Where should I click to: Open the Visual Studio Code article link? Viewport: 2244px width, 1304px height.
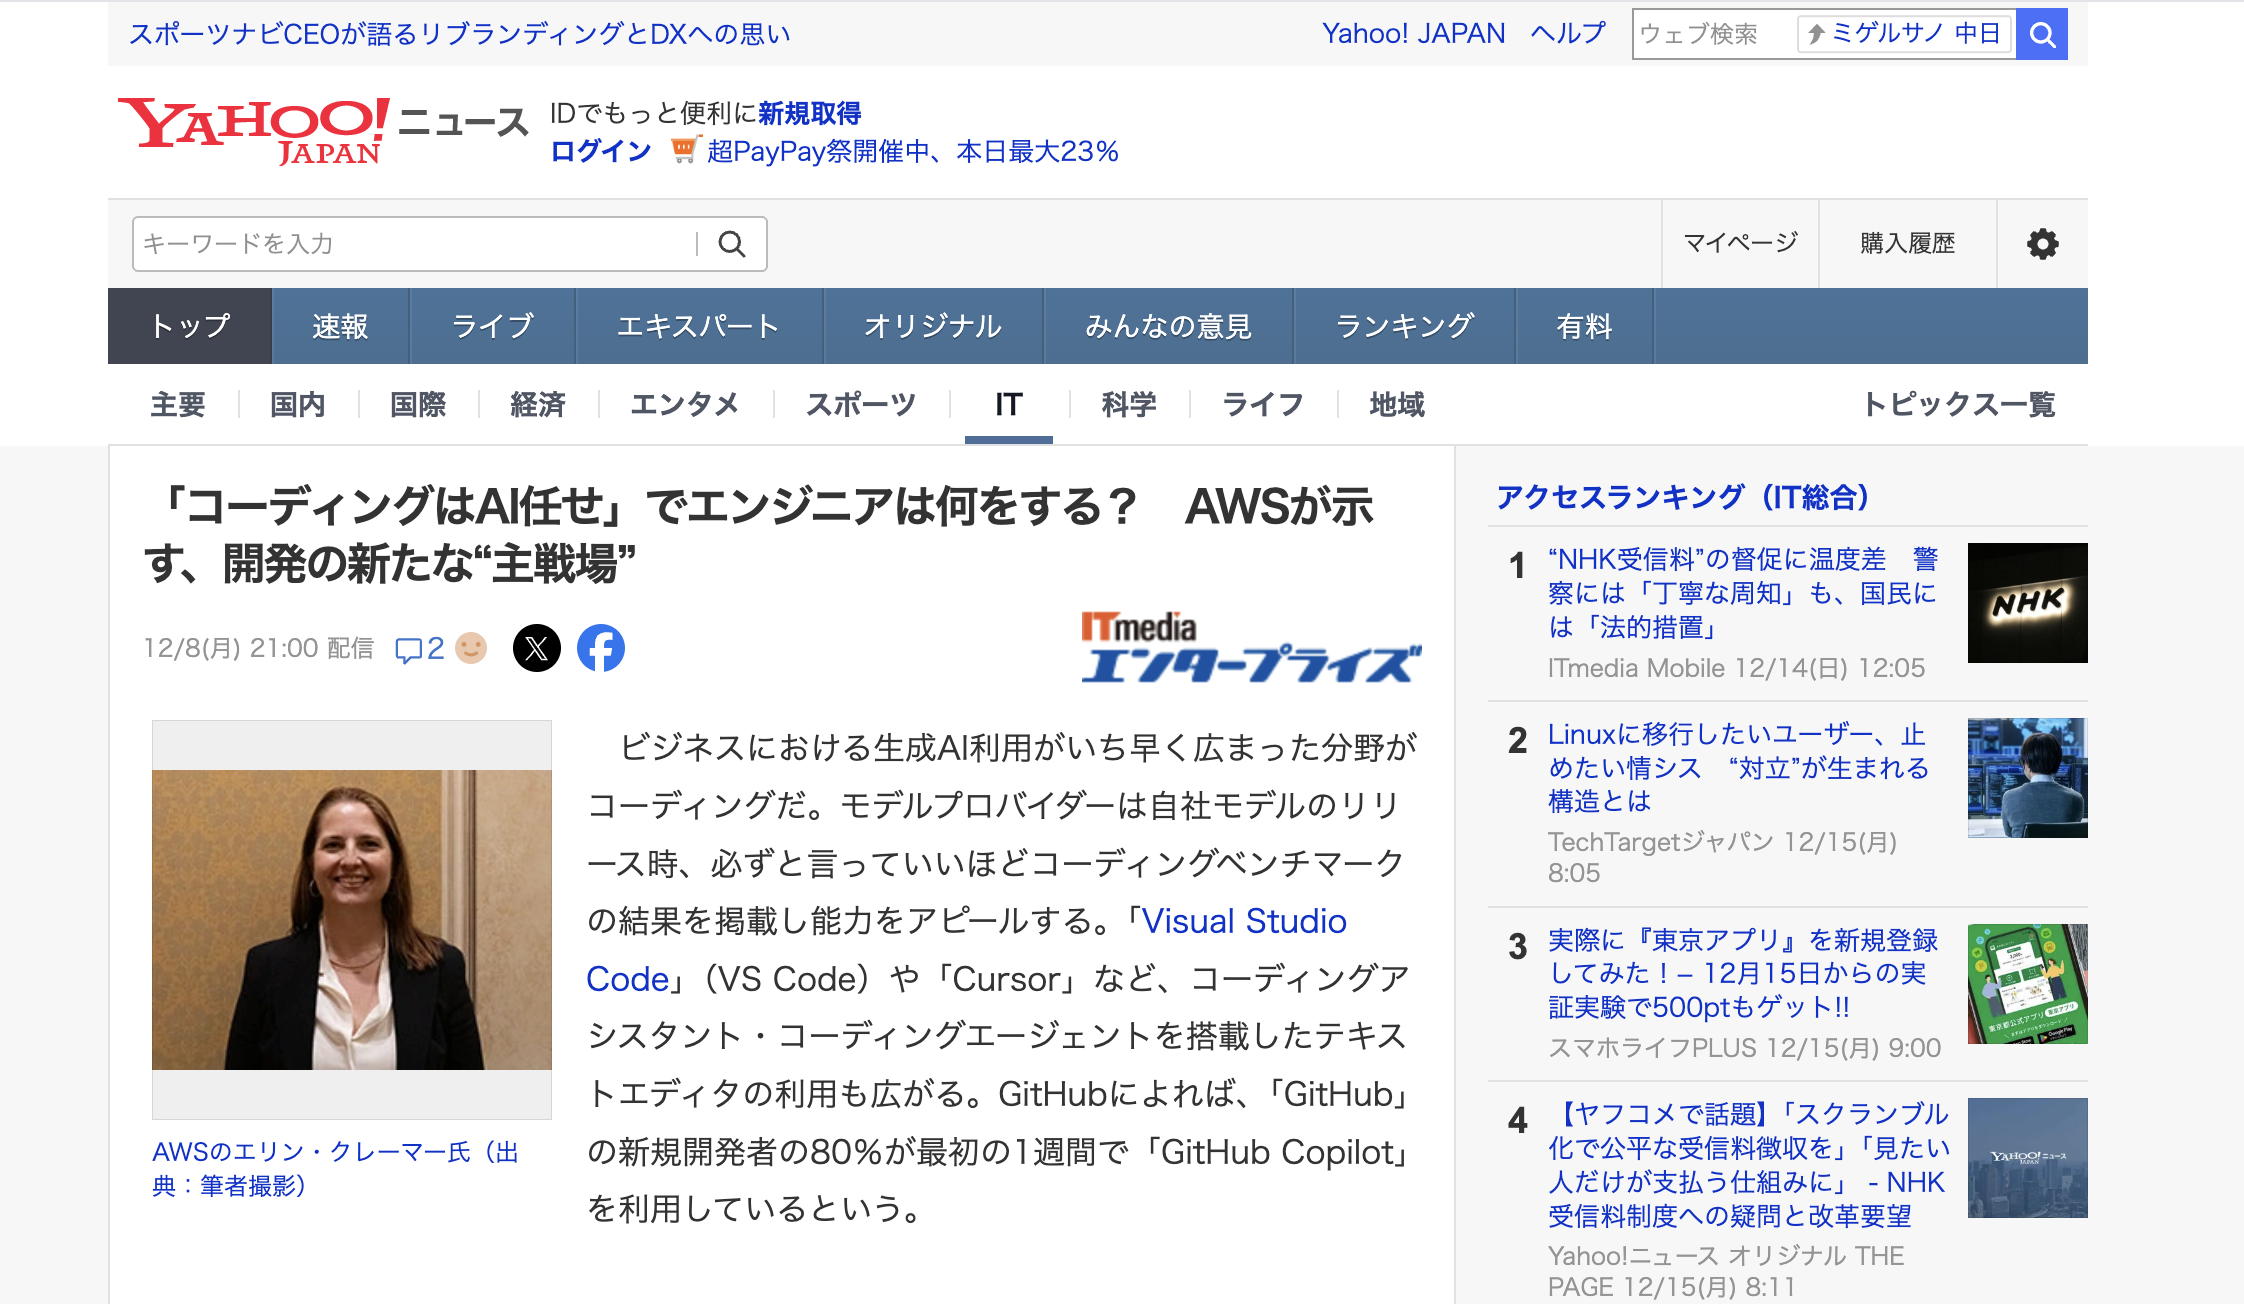[x=1244, y=921]
